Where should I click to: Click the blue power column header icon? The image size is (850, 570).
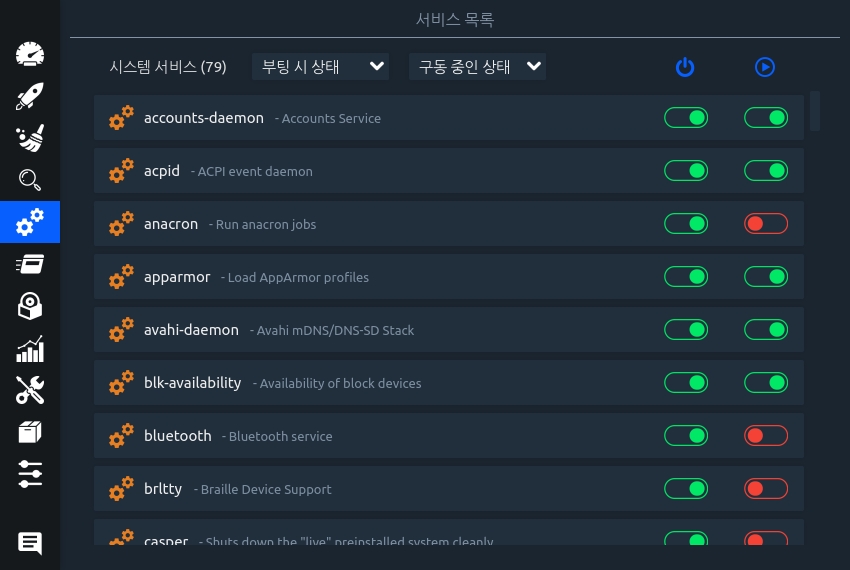click(x=685, y=67)
